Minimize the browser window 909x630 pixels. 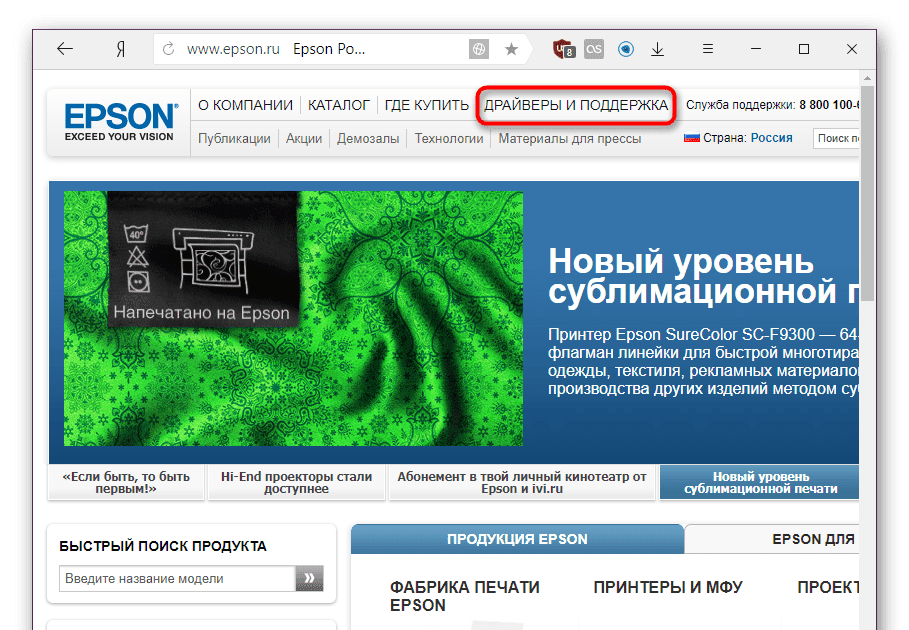click(756, 49)
